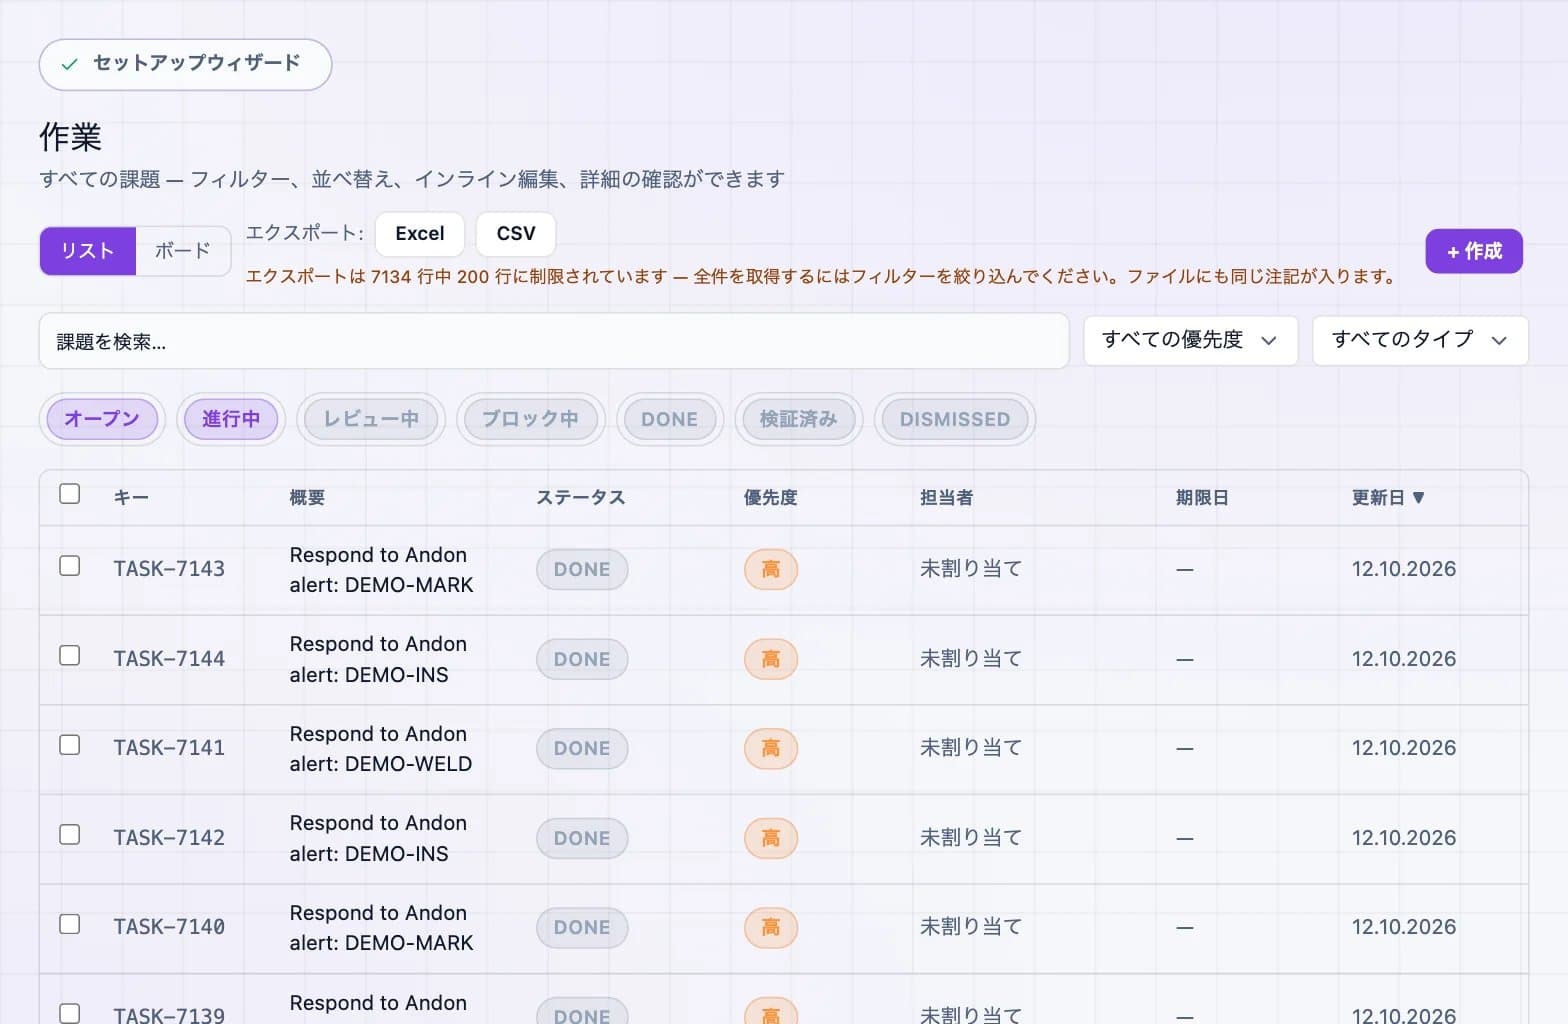The image size is (1568, 1024).
Task: Open issue key TASK-7141
Action: tap(169, 748)
